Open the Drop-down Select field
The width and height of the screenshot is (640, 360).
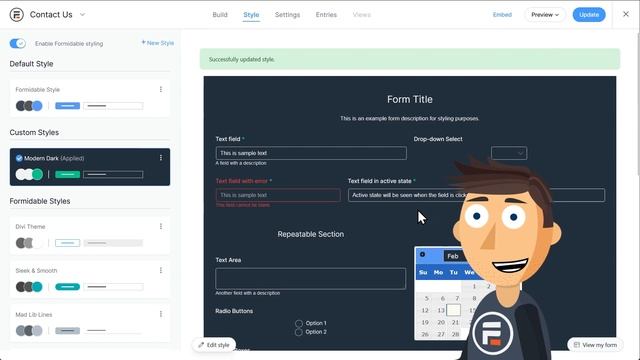(x=509, y=153)
